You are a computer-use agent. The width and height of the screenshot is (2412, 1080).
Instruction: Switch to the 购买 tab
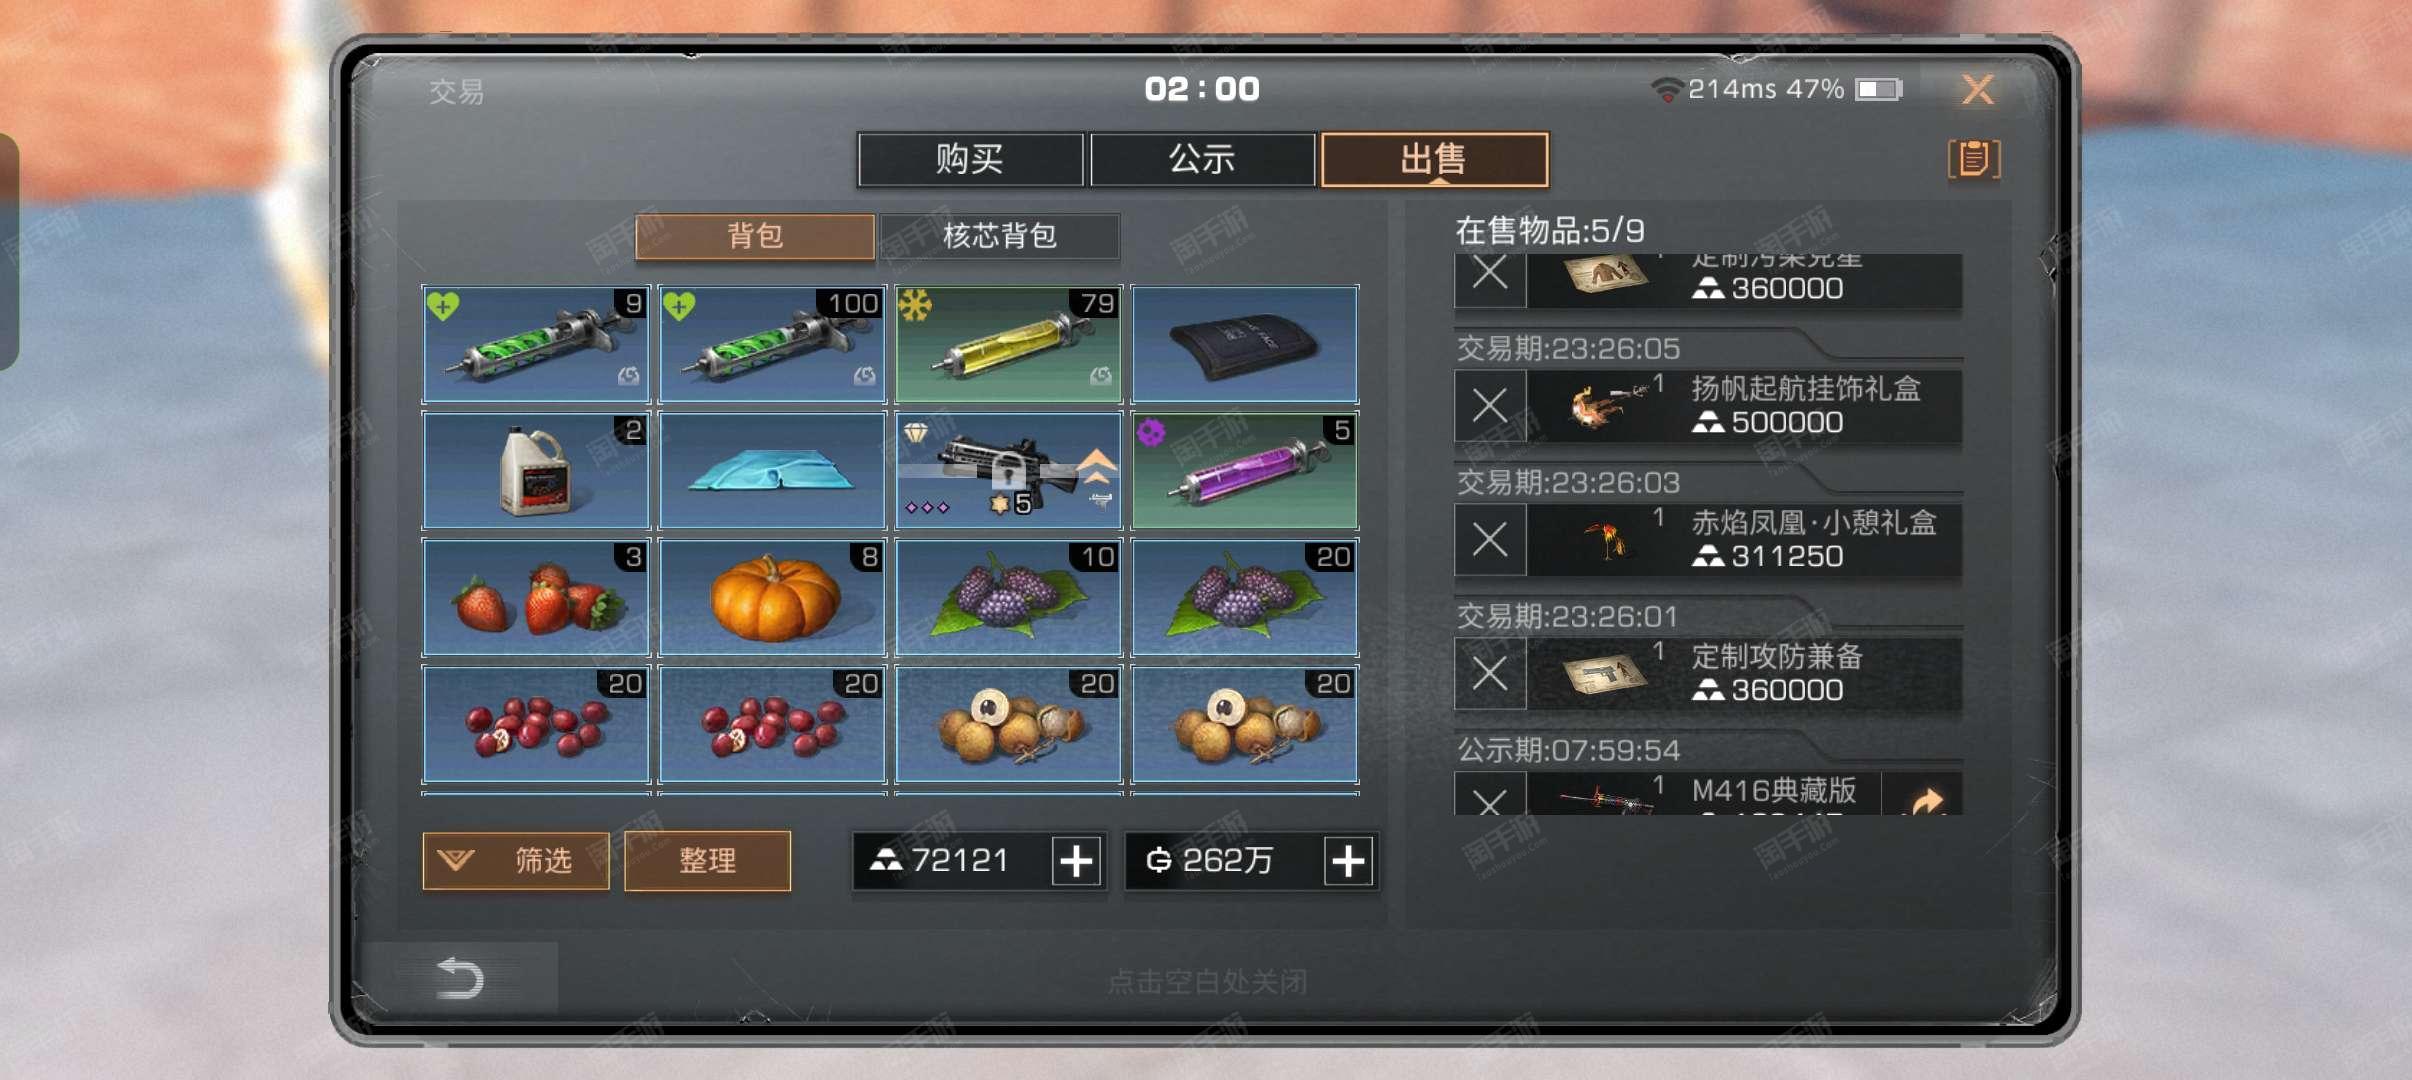click(970, 159)
